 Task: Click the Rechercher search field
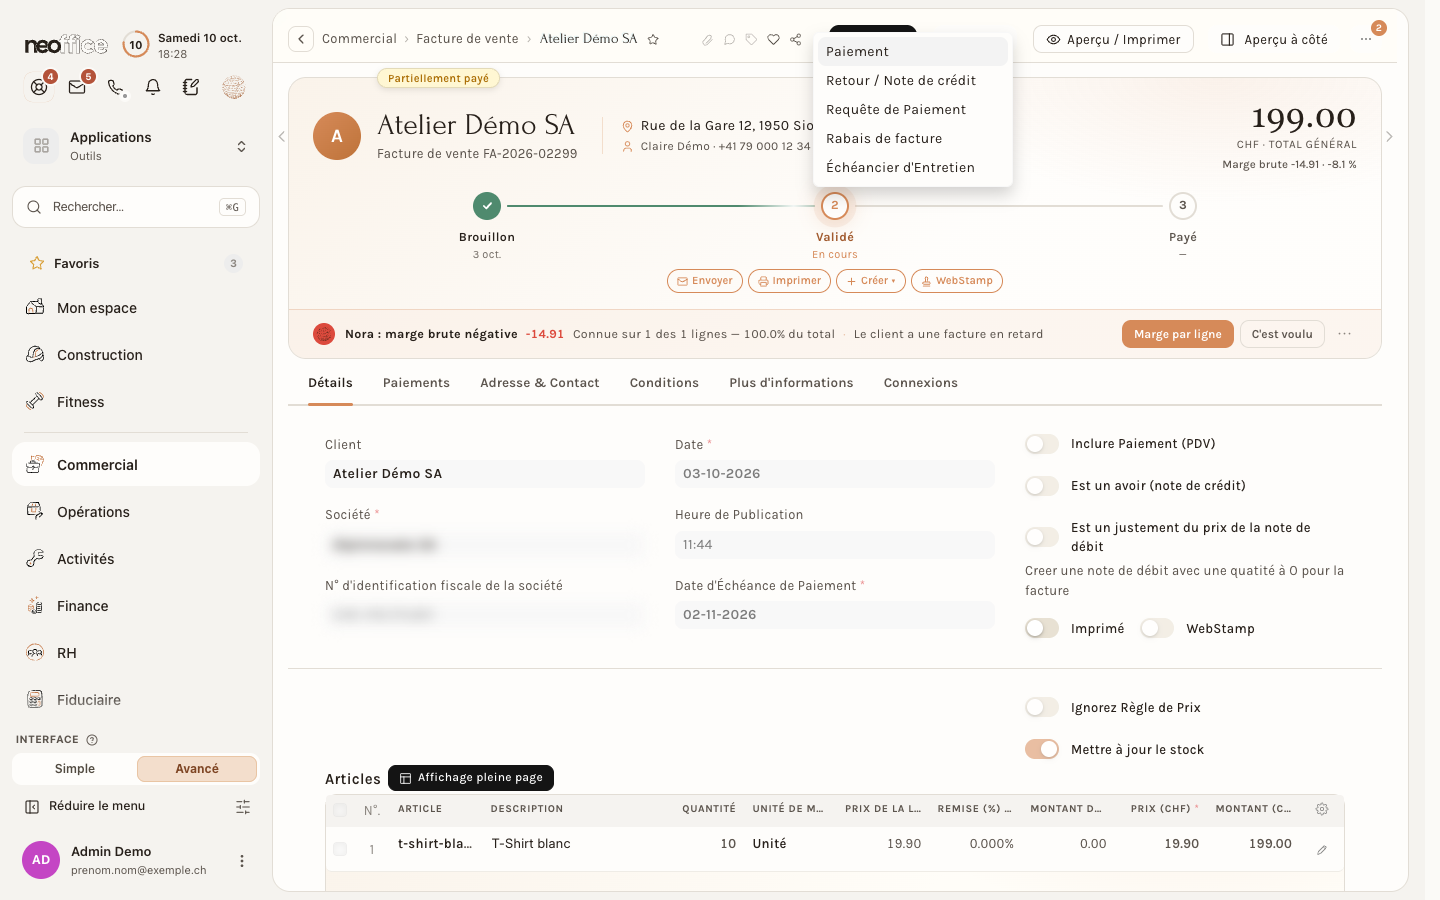[x=136, y=207]
